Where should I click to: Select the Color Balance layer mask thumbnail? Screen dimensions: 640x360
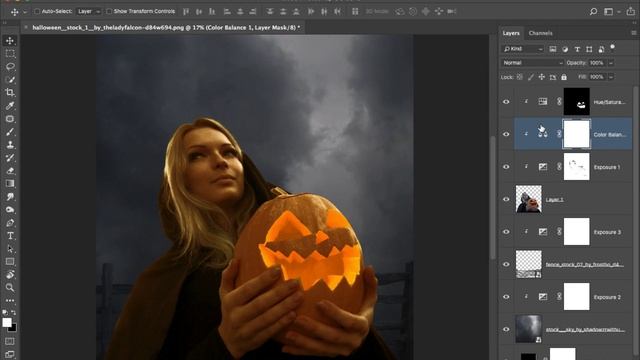tap(576, 134)
